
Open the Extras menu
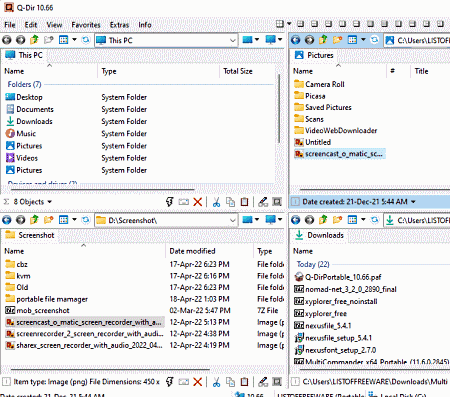coord(119,25)
